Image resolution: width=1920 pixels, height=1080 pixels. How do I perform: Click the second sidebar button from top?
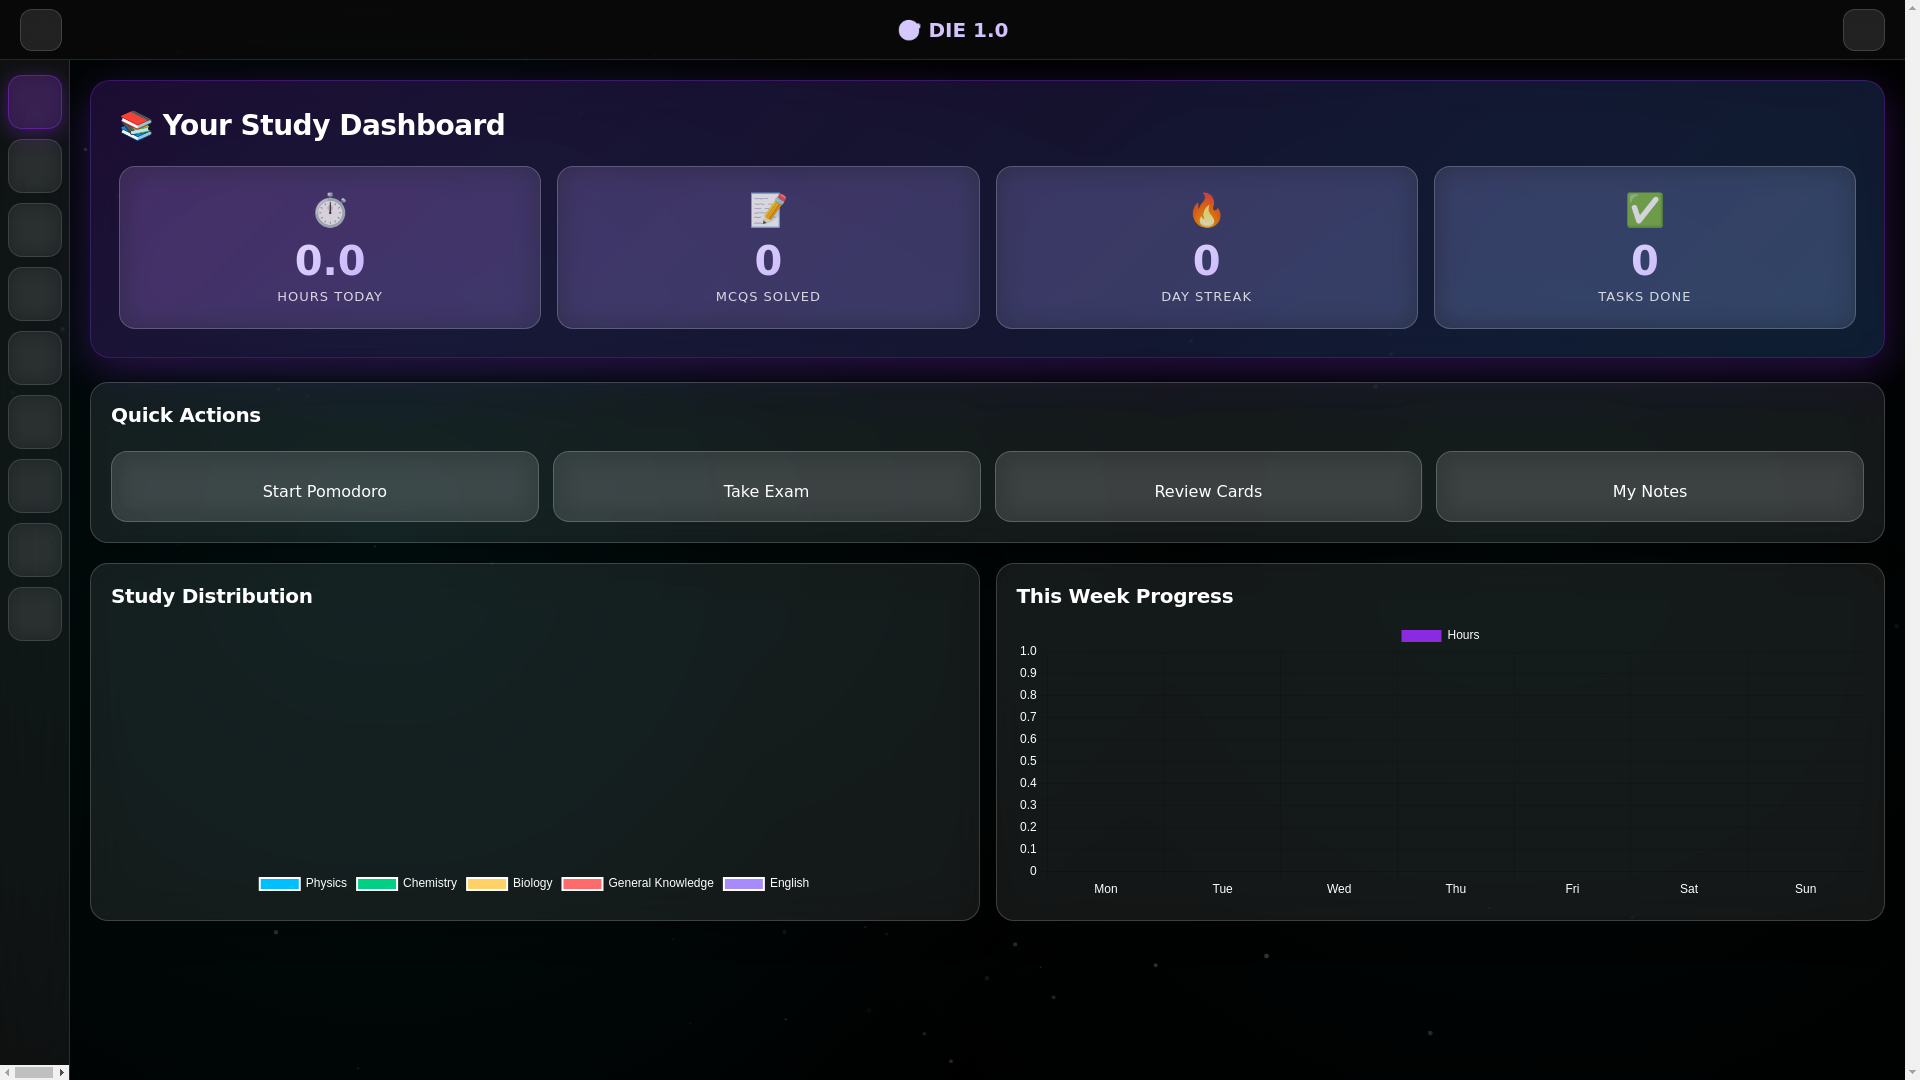(x=35, y=166)
